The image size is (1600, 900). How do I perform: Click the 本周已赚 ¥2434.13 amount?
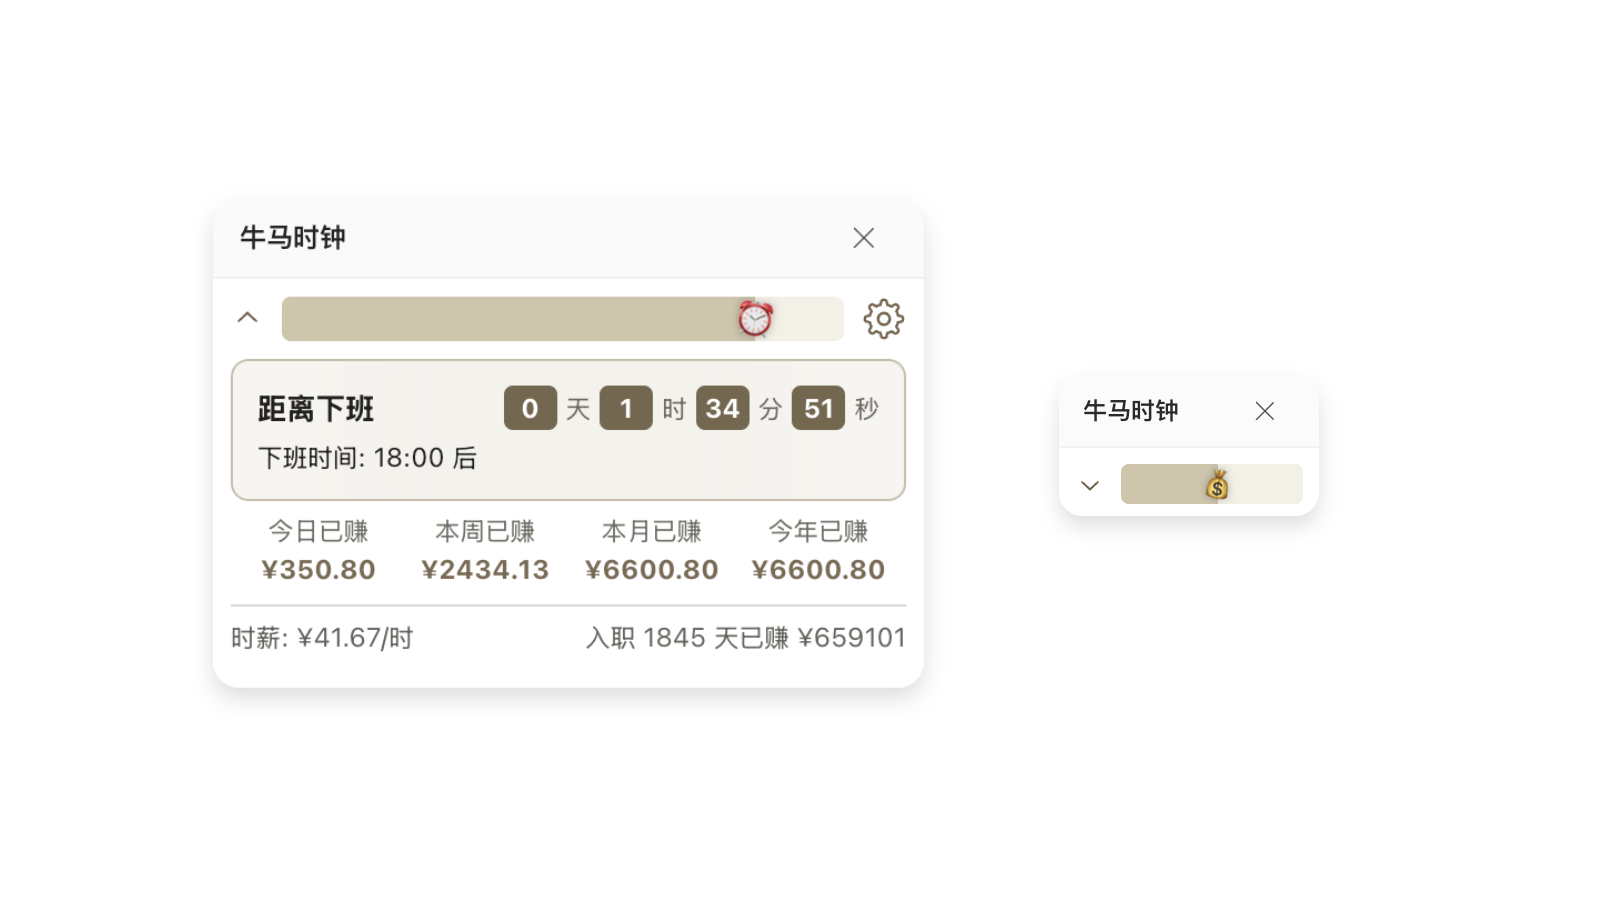tap(485, 570)
